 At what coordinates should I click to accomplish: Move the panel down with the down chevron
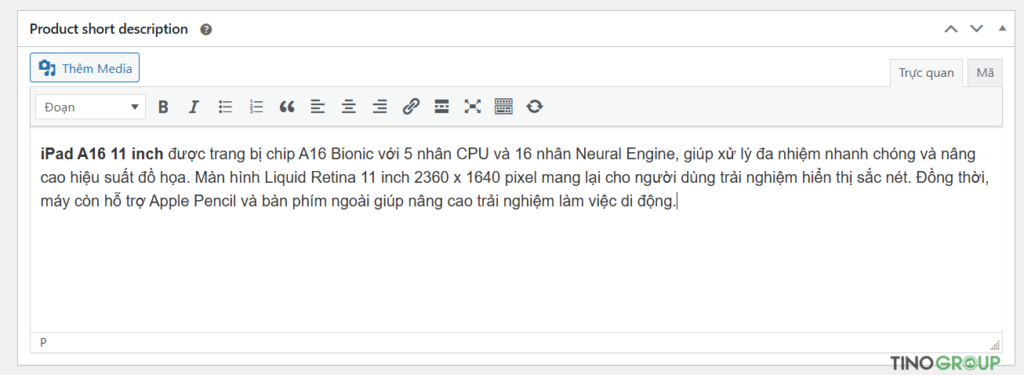pos(976,29)
